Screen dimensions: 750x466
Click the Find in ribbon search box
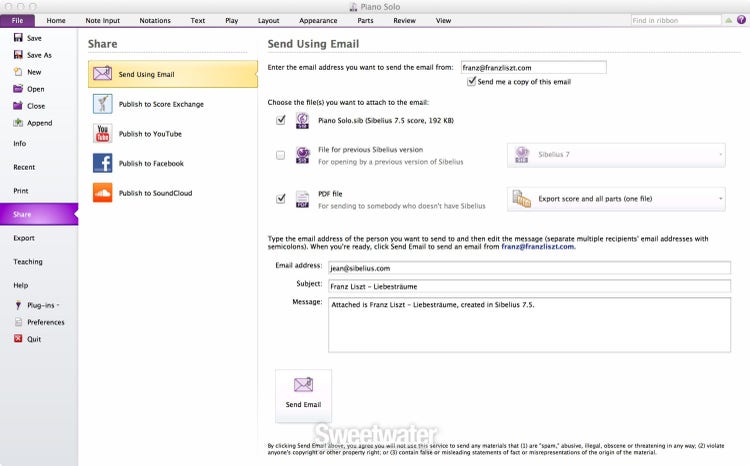coord(685,20)
